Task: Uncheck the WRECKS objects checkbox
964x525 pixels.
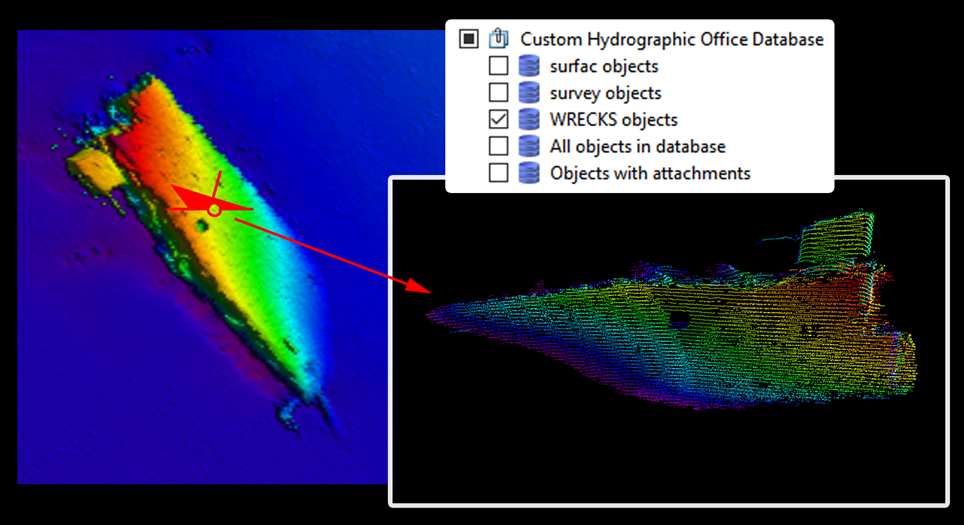Action: pyautogui.click(x=498, y=120)
